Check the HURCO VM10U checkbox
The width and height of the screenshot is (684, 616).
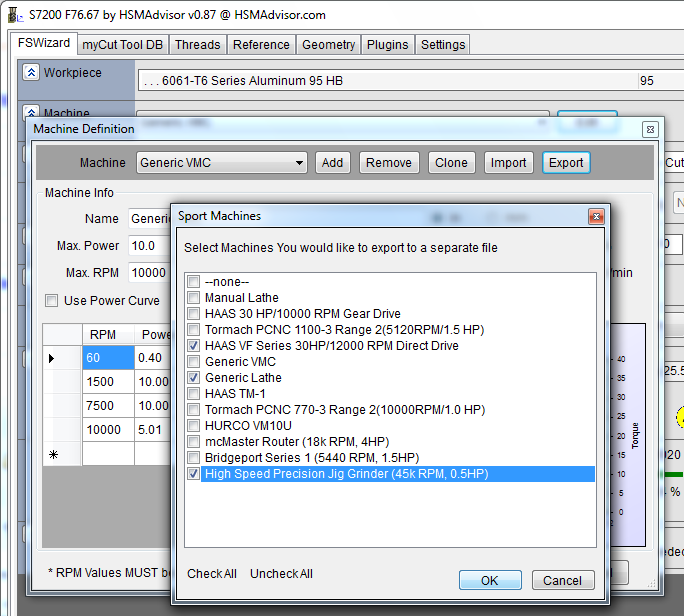tap(193, 426)
